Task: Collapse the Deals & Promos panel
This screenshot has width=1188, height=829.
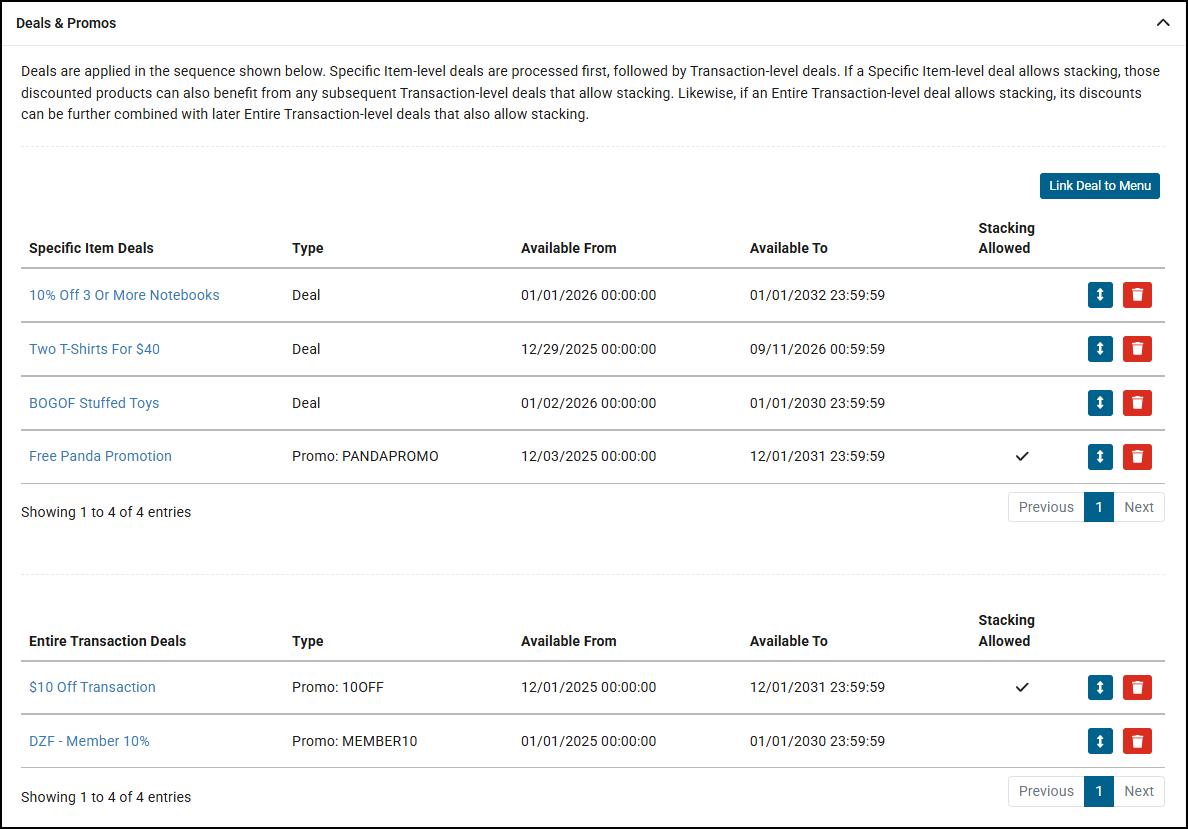Action: click(1162, 23)
